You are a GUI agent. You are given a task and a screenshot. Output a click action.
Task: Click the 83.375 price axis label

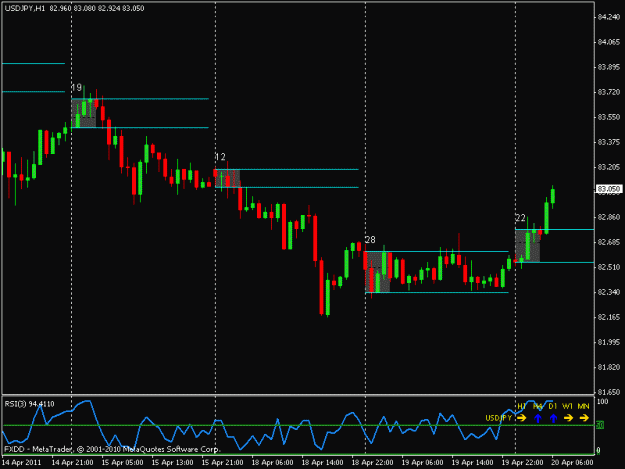pyautogui.click(x=609, y=142)
